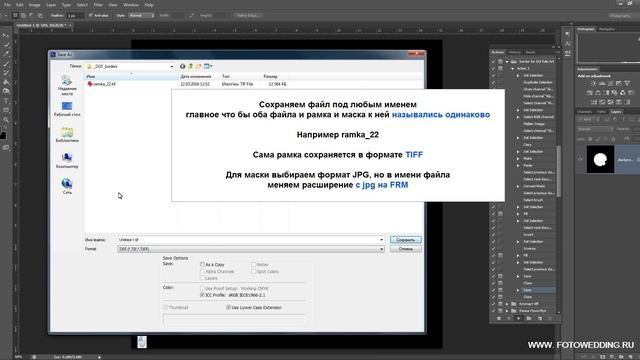This screenshot has height=360, width=640.
Task: Add Levels adjustment icon
Action: click(602, 83)
